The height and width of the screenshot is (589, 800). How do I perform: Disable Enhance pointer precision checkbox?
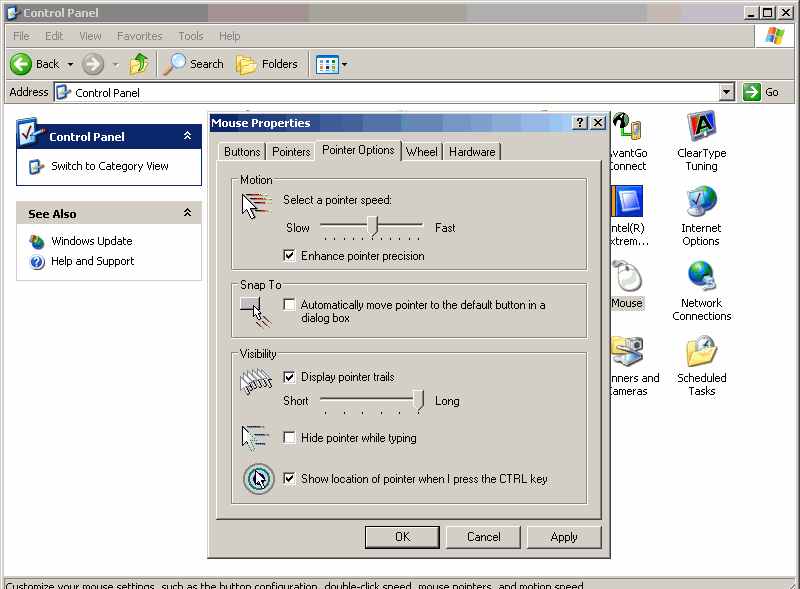click(289, 255)
